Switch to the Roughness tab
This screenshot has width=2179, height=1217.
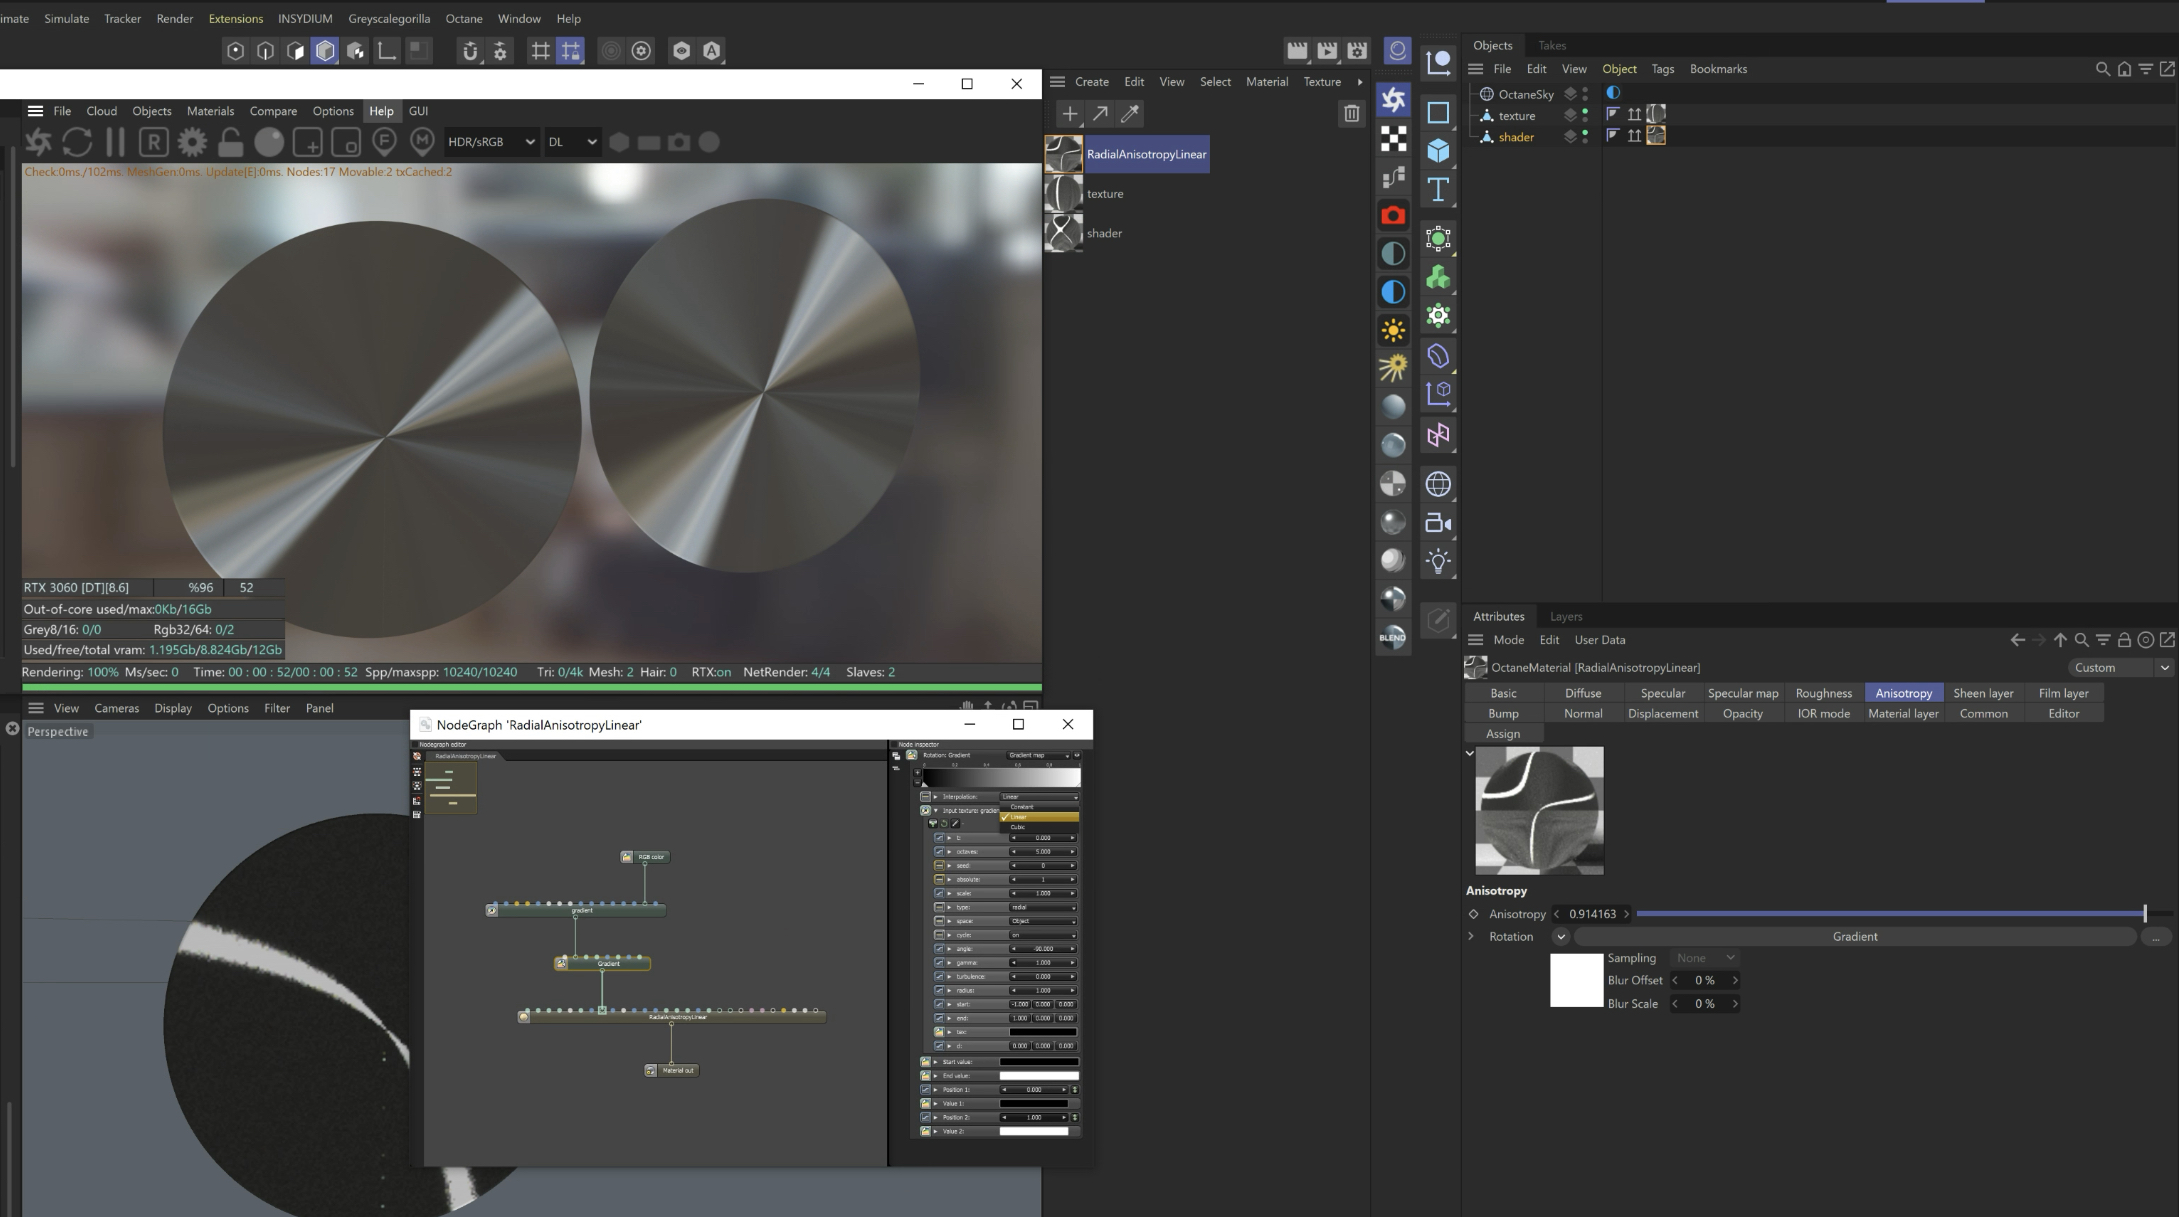[x=1823, y=693]
